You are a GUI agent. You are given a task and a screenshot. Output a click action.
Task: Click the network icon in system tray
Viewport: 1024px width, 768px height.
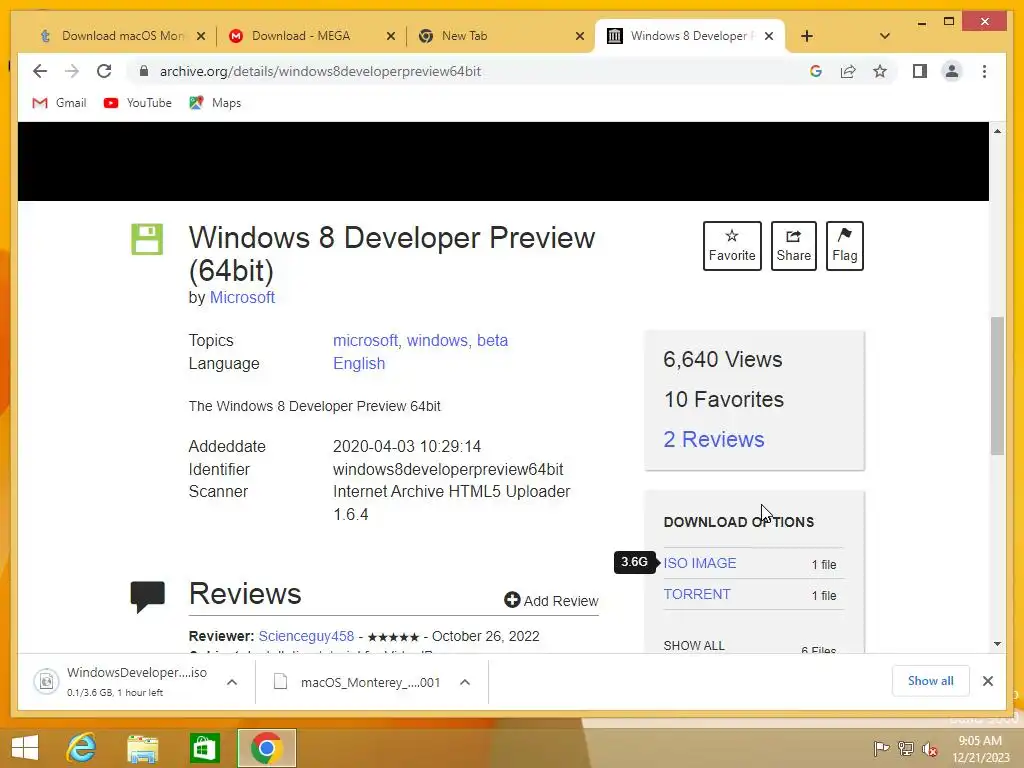pyautogui.click(x=906, y=748)
